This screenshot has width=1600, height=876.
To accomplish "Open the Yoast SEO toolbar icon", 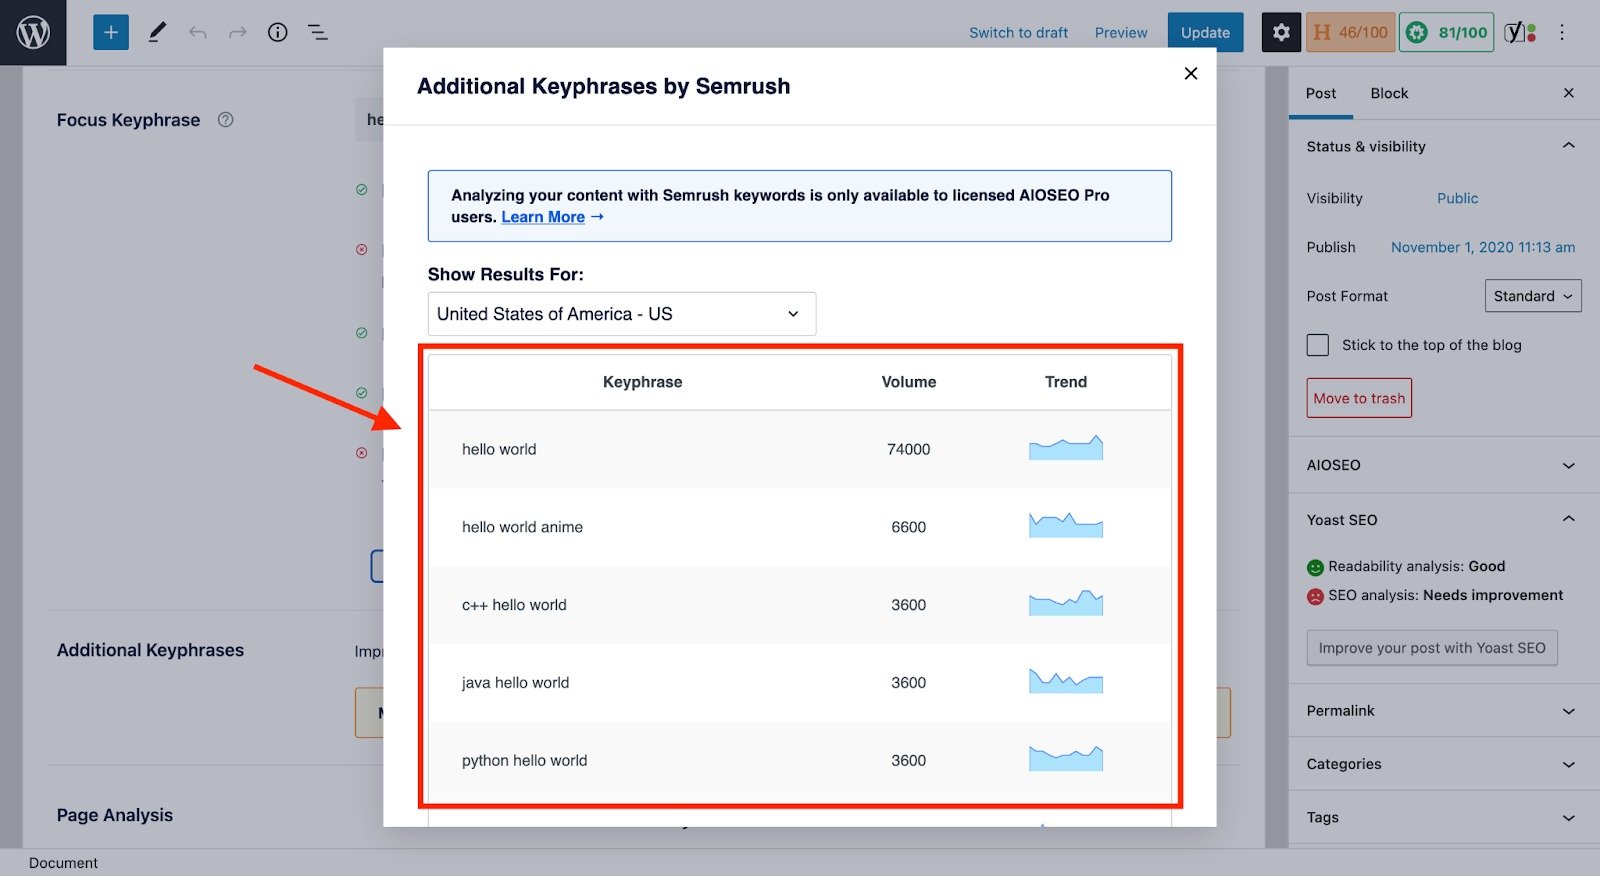I will coord(1520,33).
